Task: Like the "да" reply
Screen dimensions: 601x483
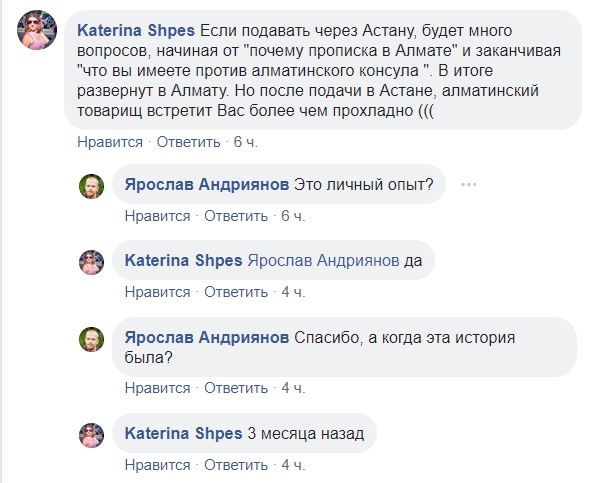Action: point(157,292)
